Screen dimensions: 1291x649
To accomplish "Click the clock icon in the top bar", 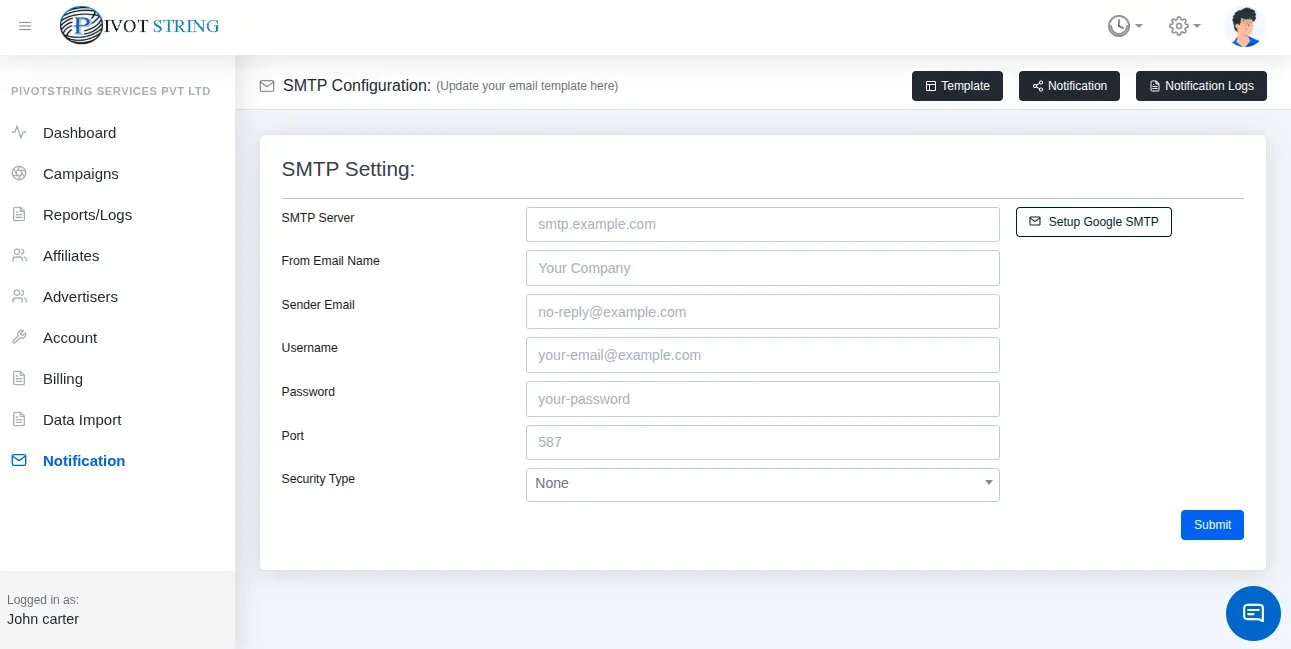I will coord(1118,26).
